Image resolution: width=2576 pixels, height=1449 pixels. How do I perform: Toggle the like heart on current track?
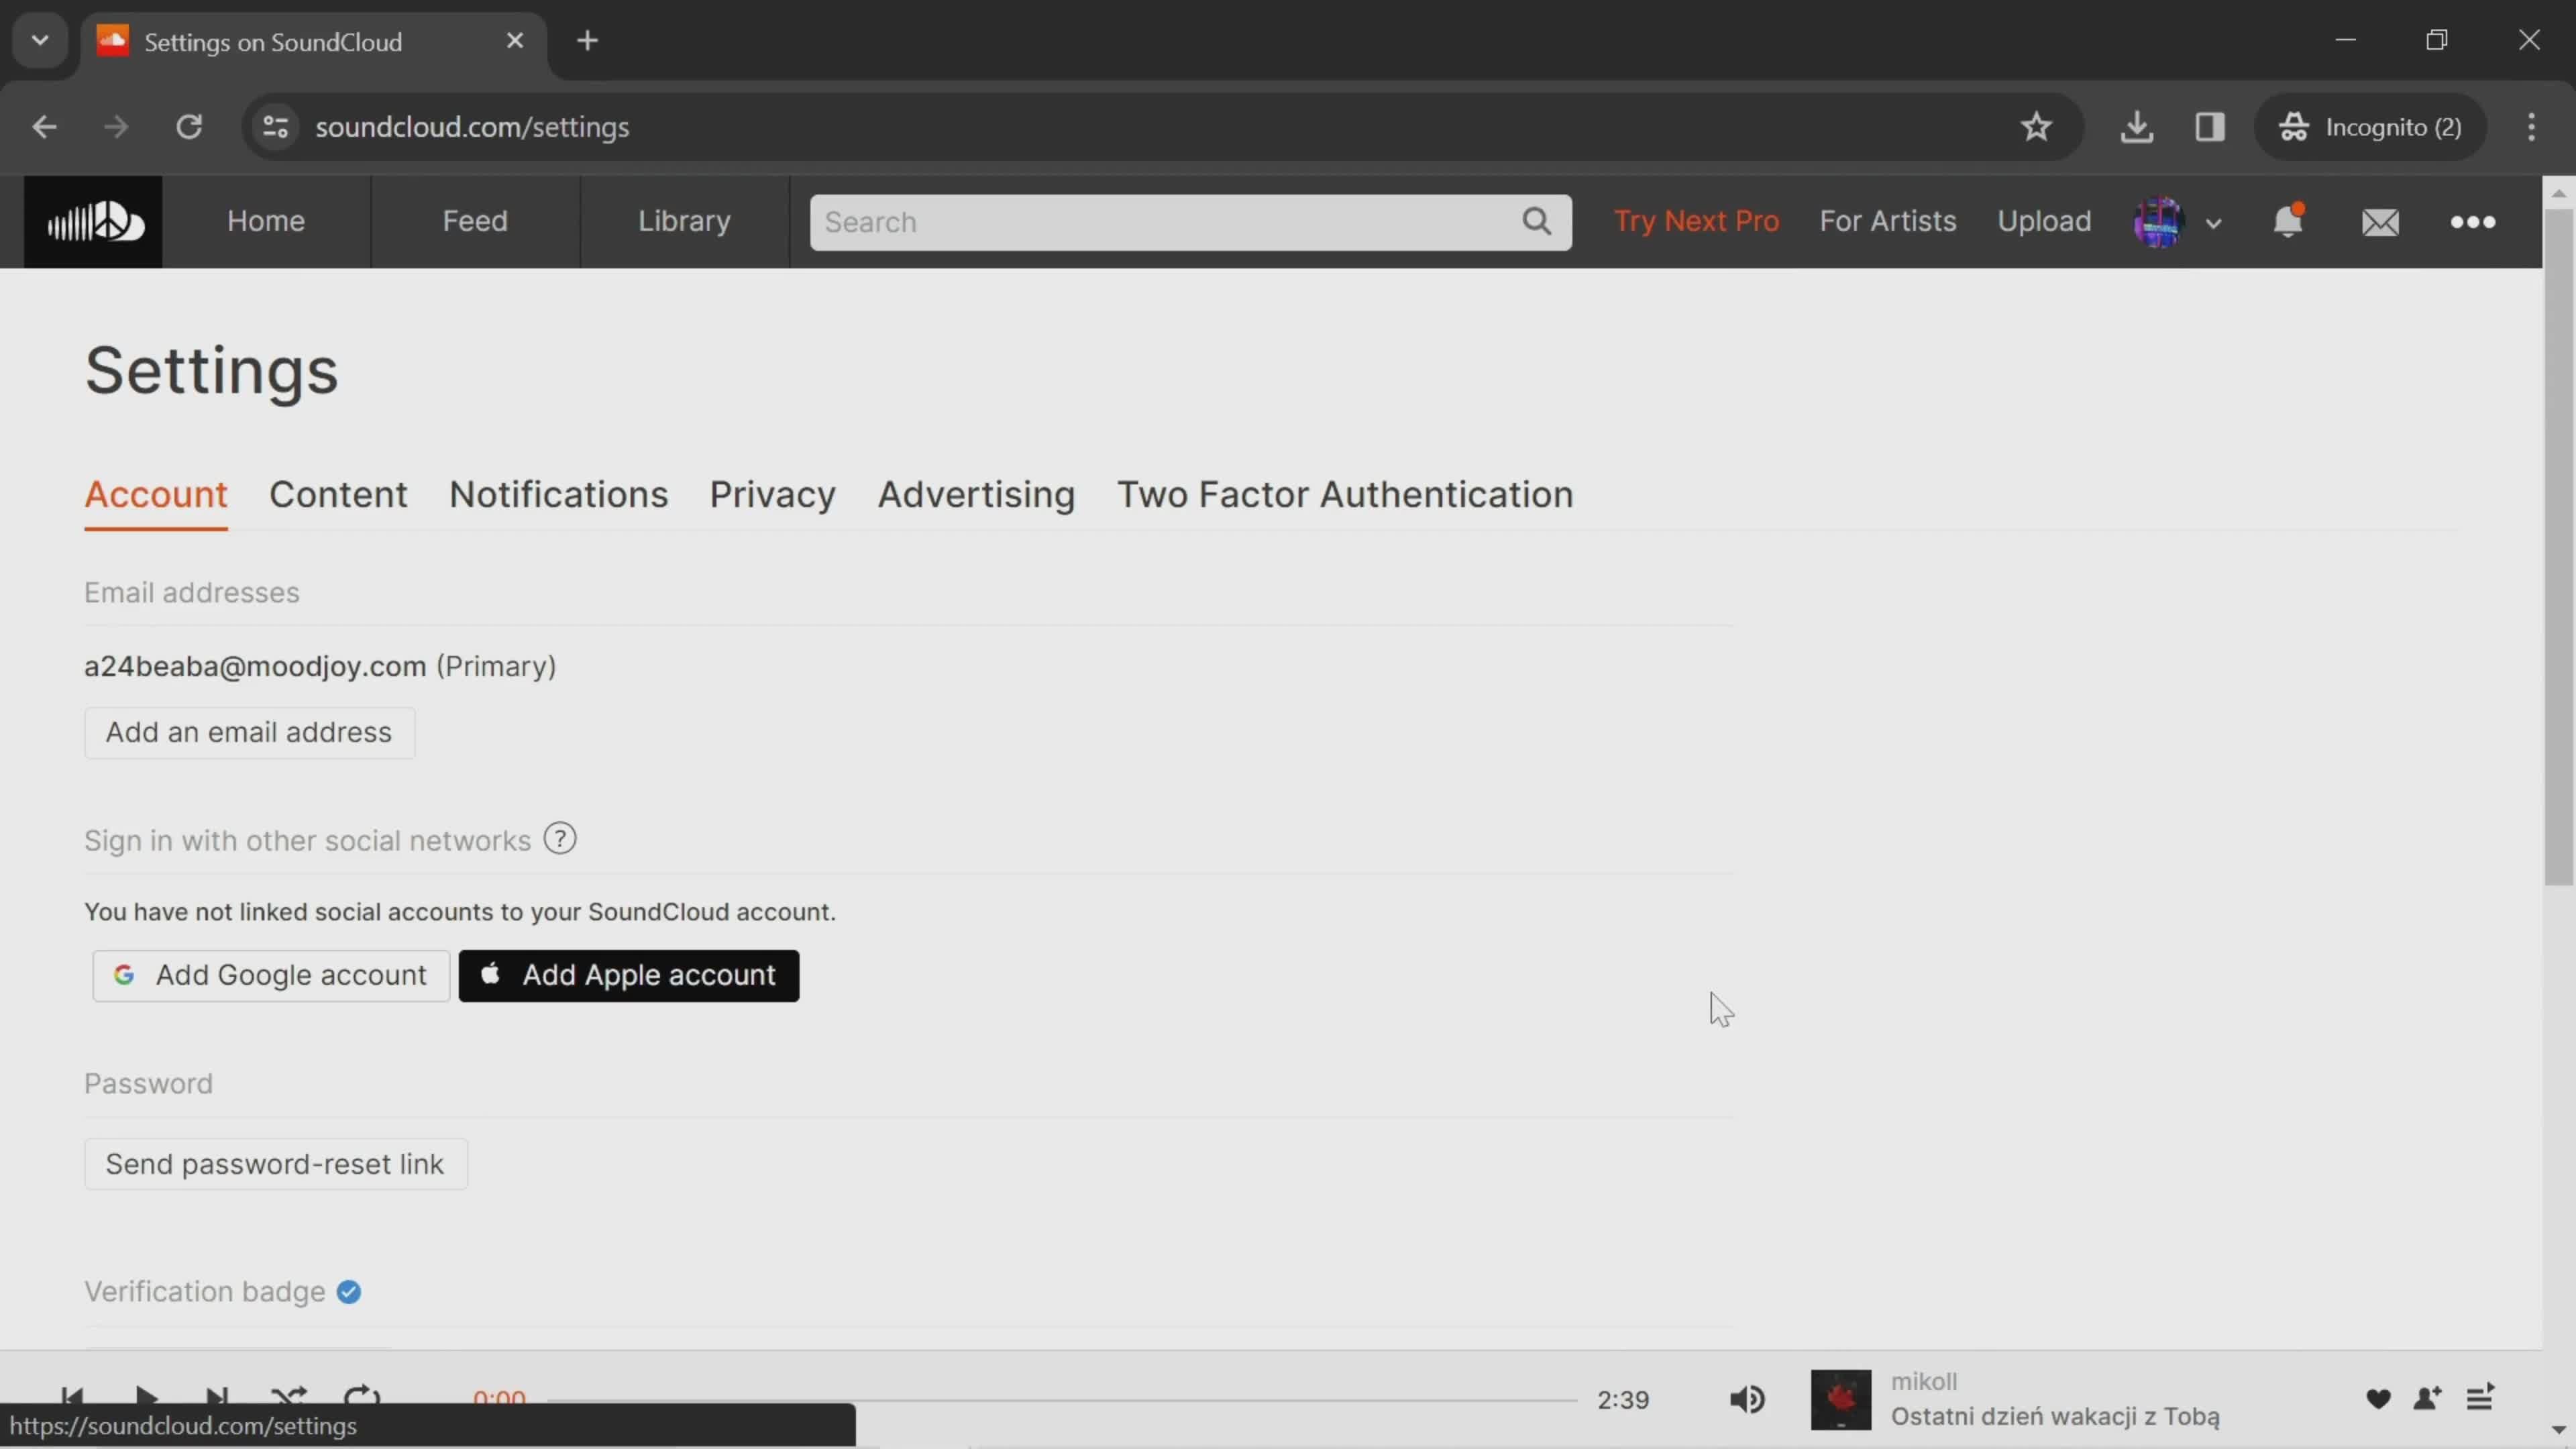[2378, 1398]
